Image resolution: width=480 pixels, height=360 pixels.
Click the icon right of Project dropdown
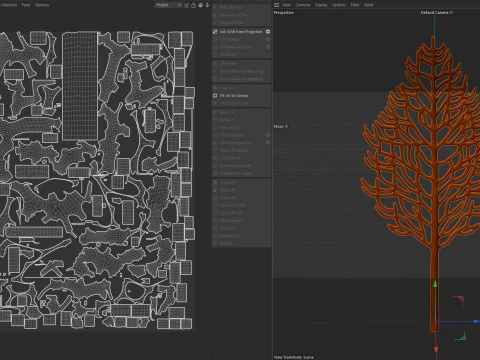(187, 5)
